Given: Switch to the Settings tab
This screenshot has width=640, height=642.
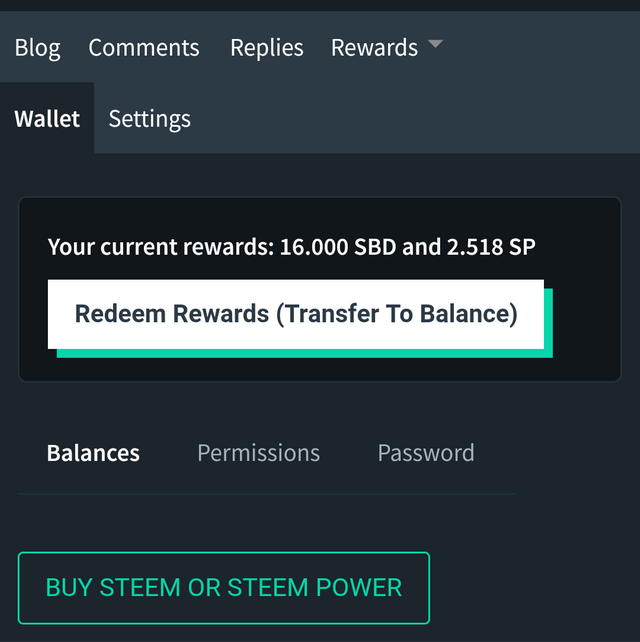Looking at the screenshot, I should [x=149, y=119].
